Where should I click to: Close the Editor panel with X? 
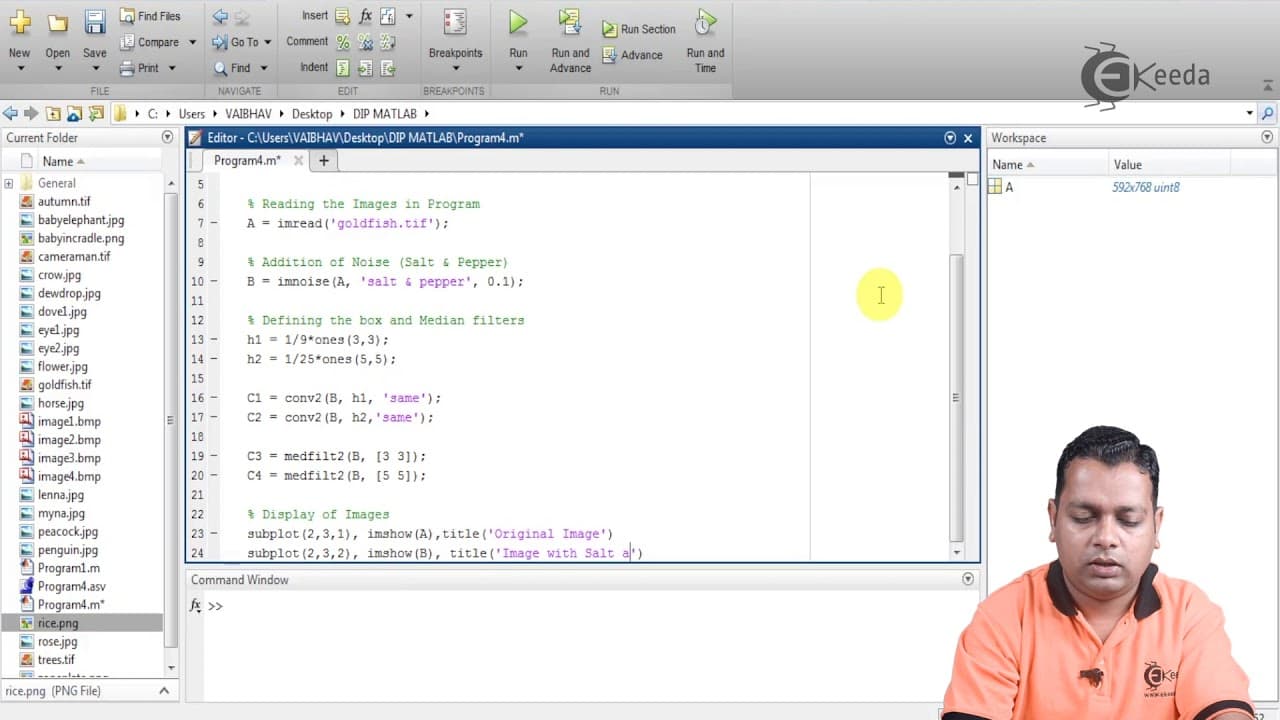click(x=968, y=138)
